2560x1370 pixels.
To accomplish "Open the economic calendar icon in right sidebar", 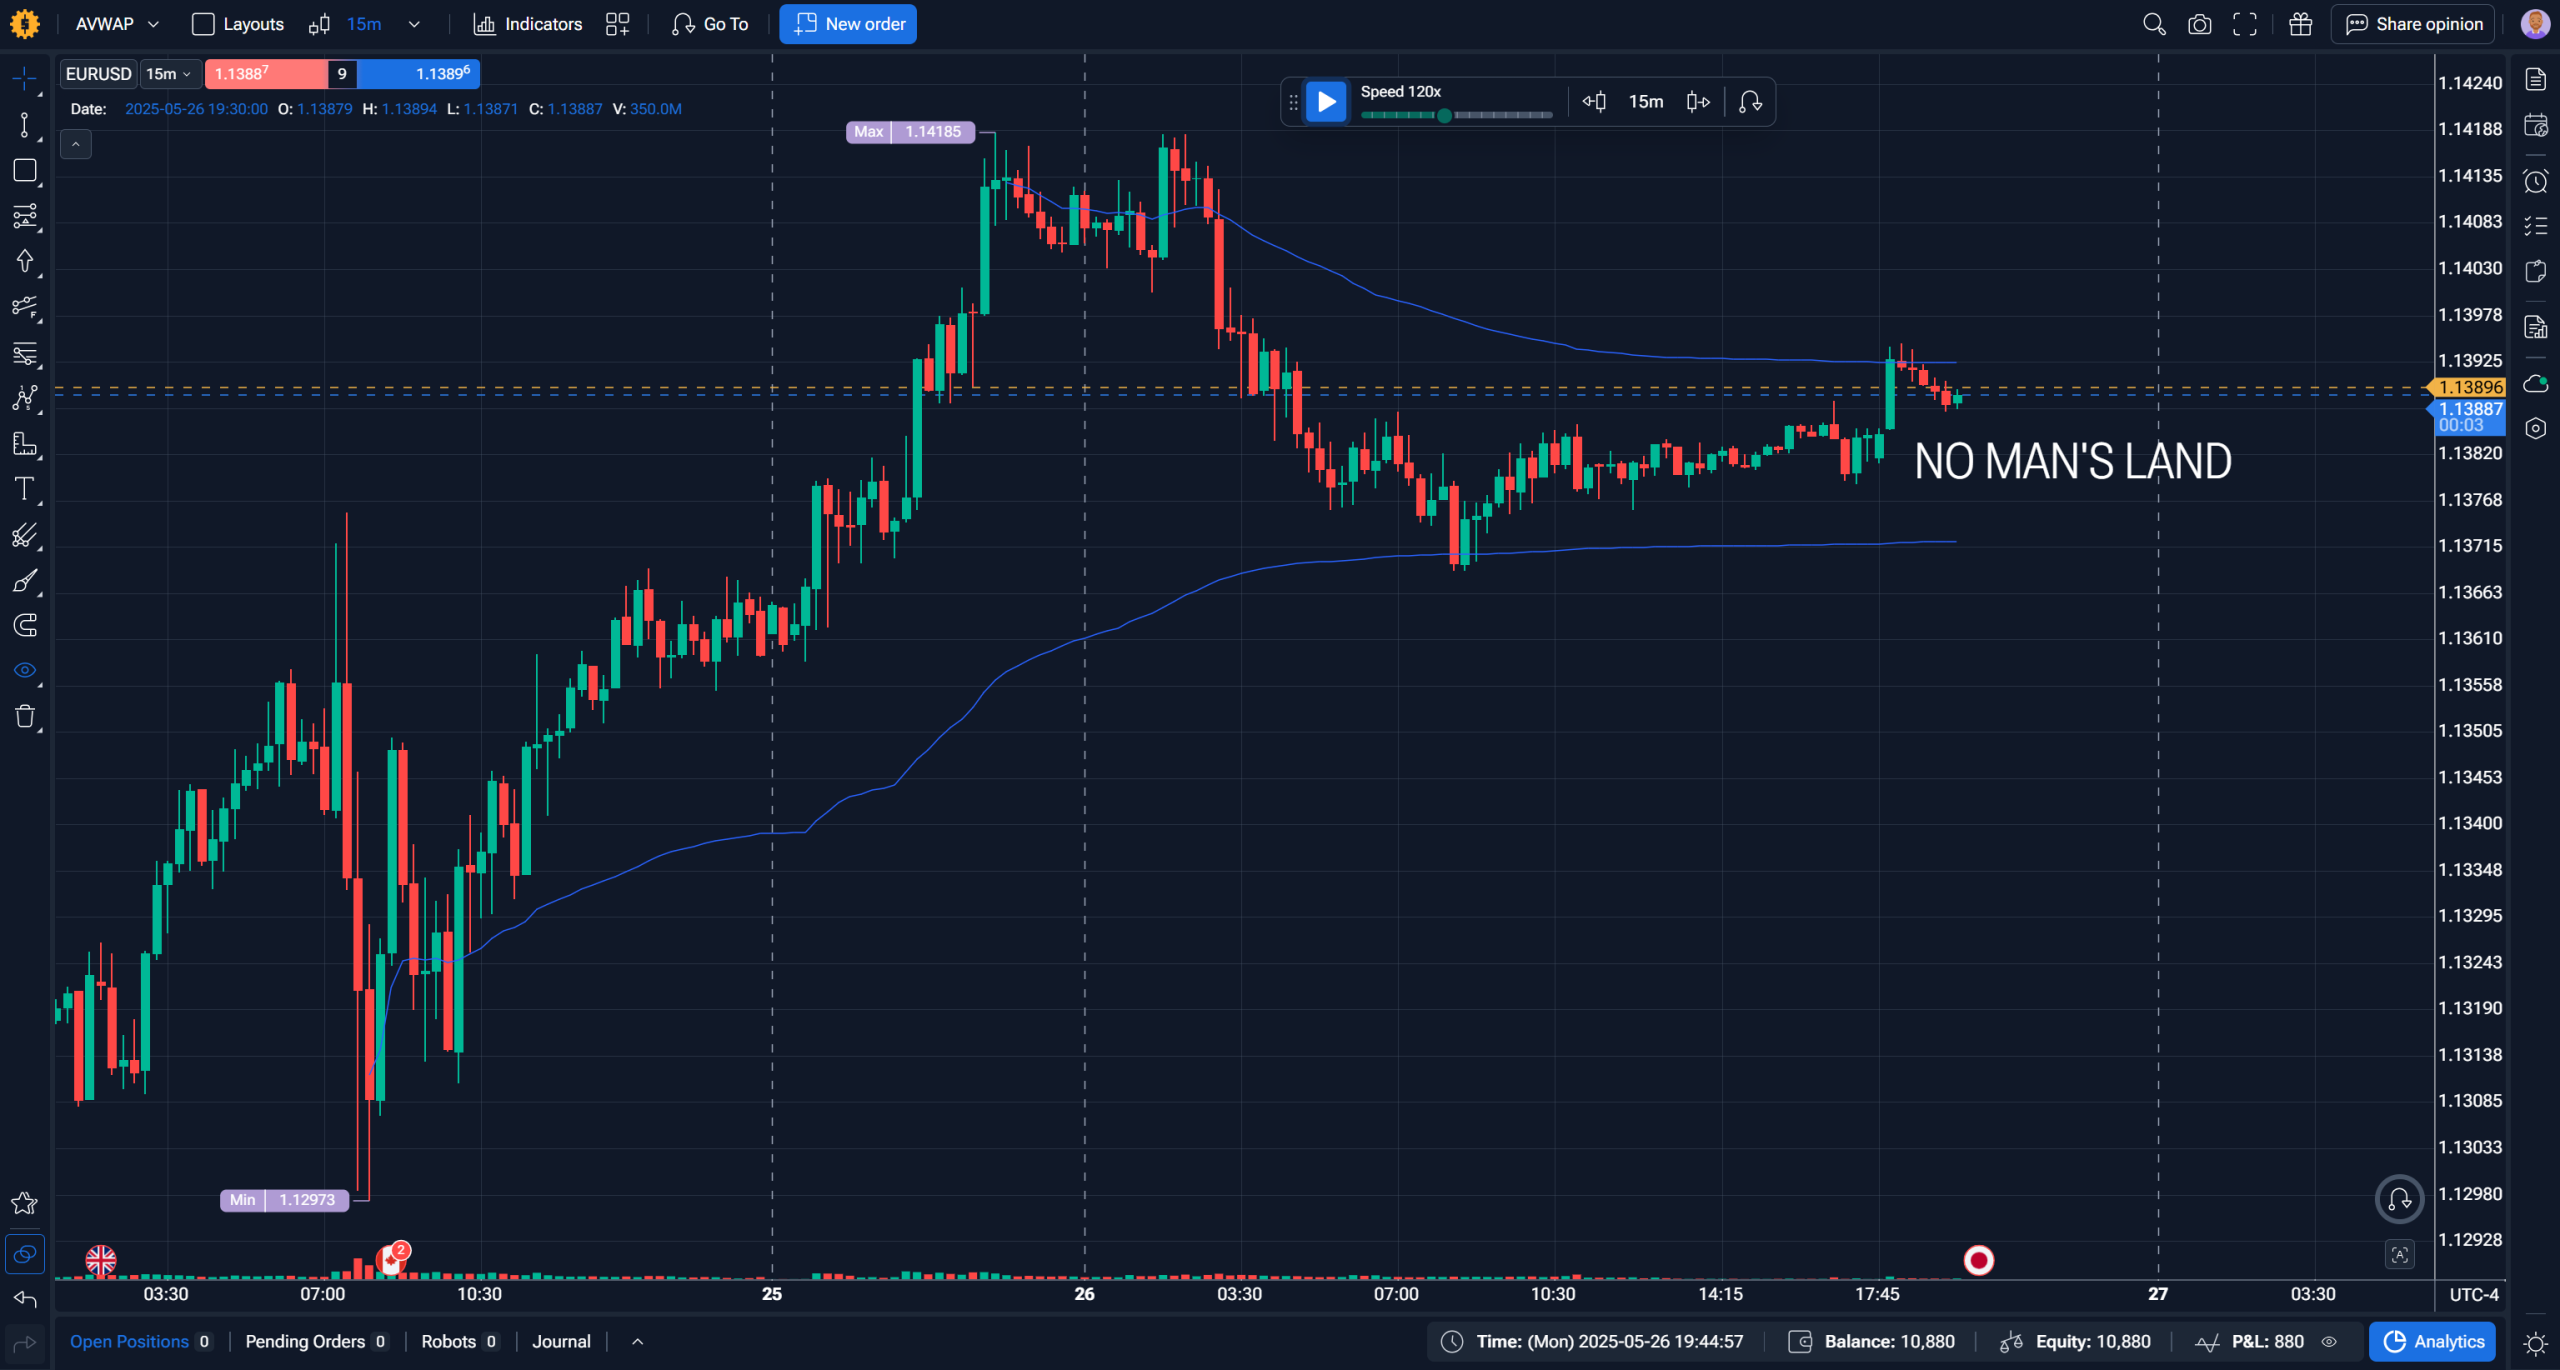I will point(2536,125).
